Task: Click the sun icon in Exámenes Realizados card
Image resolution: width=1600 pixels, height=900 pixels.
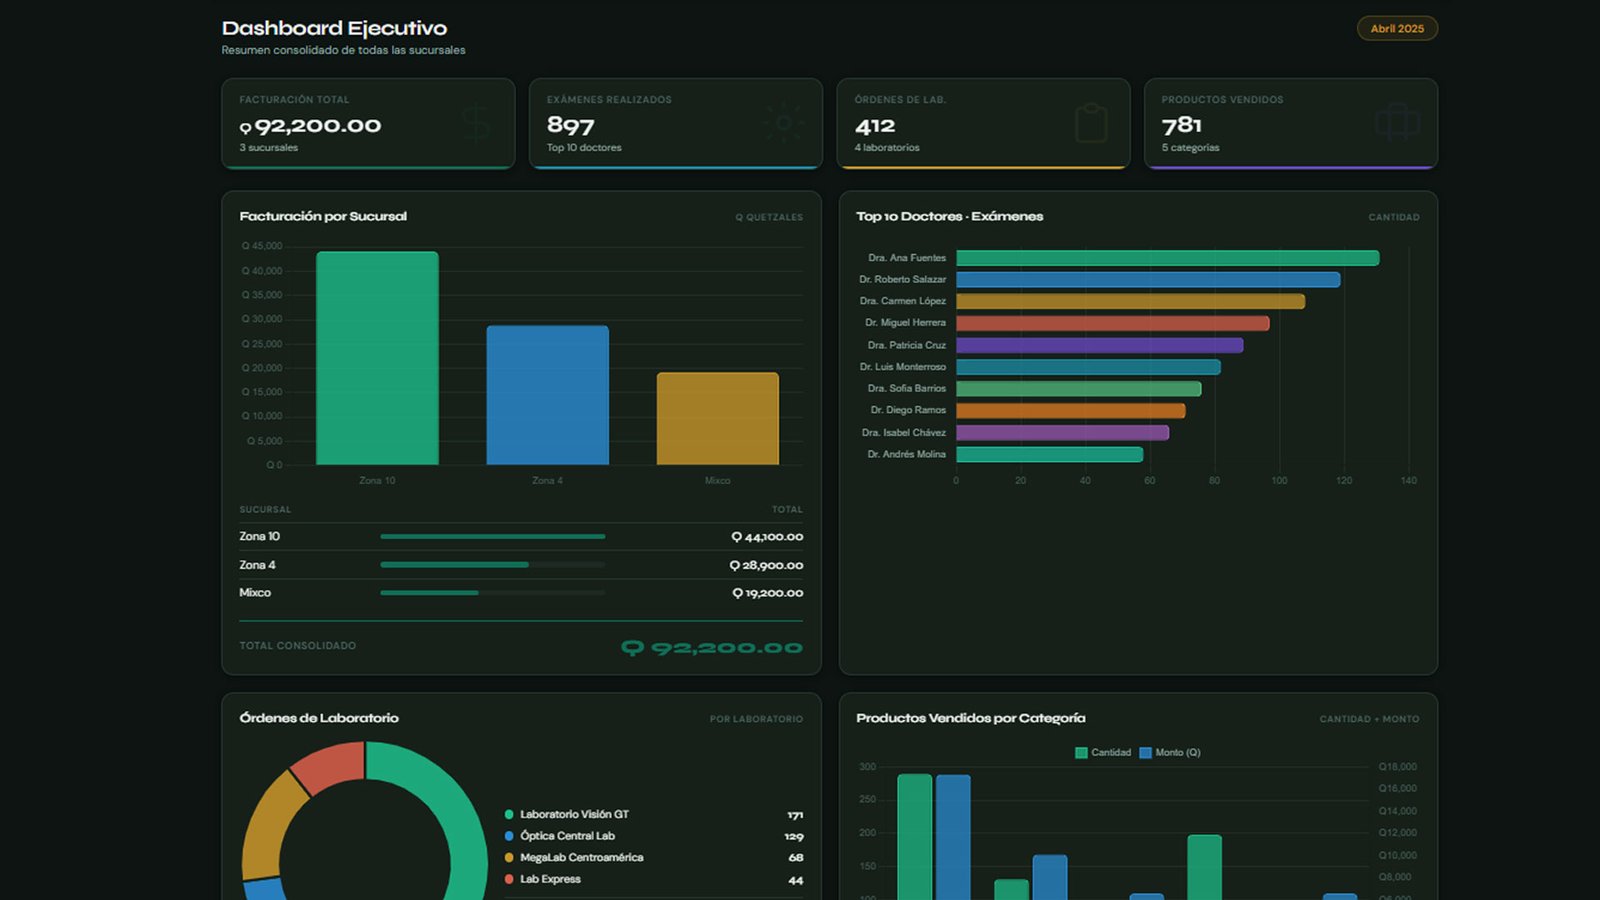Action: click(x=784, y=123)
